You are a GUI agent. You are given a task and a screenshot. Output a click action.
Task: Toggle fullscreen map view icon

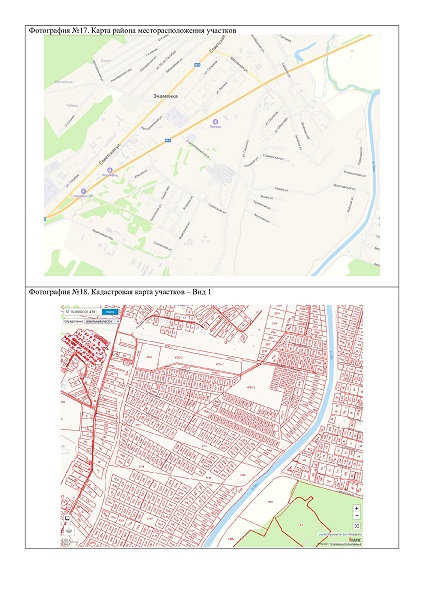[x=357, y=526]
